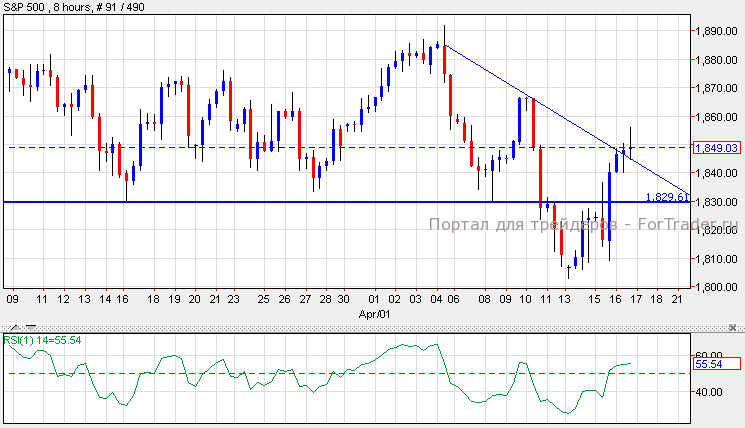Select the red dashed RSI 50 level line
Image resolution: width=745 pixels, height=428 pixels.
[349, 373]
